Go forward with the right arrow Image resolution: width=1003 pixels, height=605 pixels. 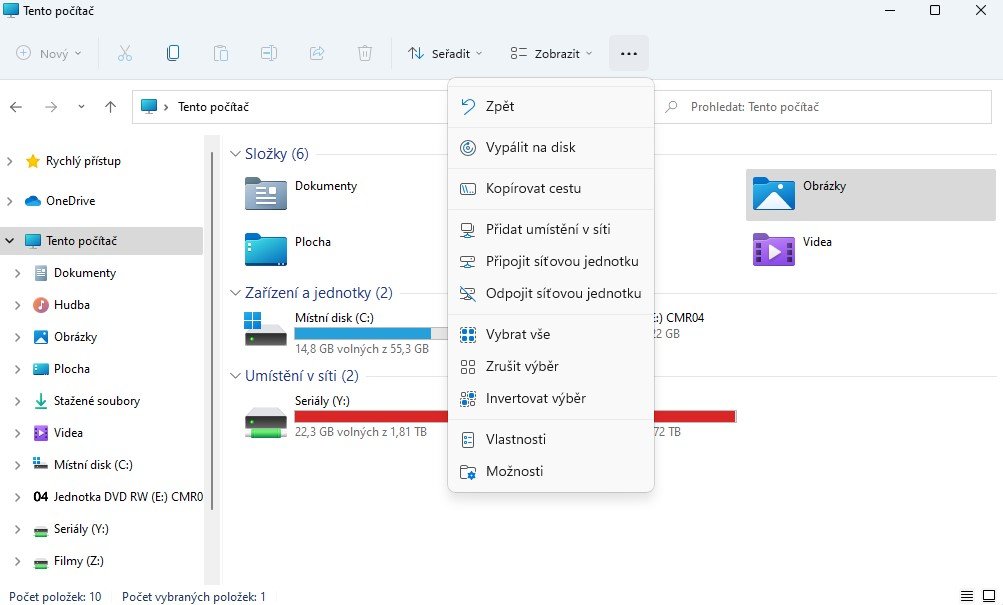pos(51,107)
